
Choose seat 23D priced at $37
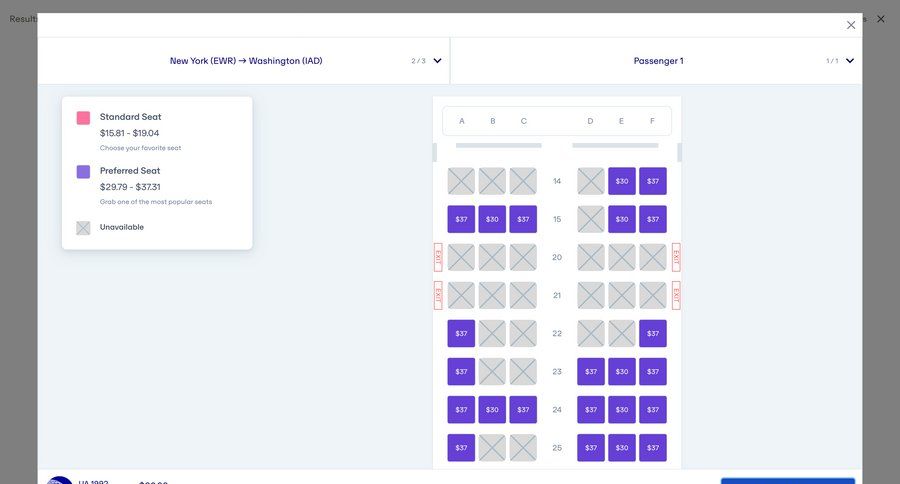(x=591, y=372)
